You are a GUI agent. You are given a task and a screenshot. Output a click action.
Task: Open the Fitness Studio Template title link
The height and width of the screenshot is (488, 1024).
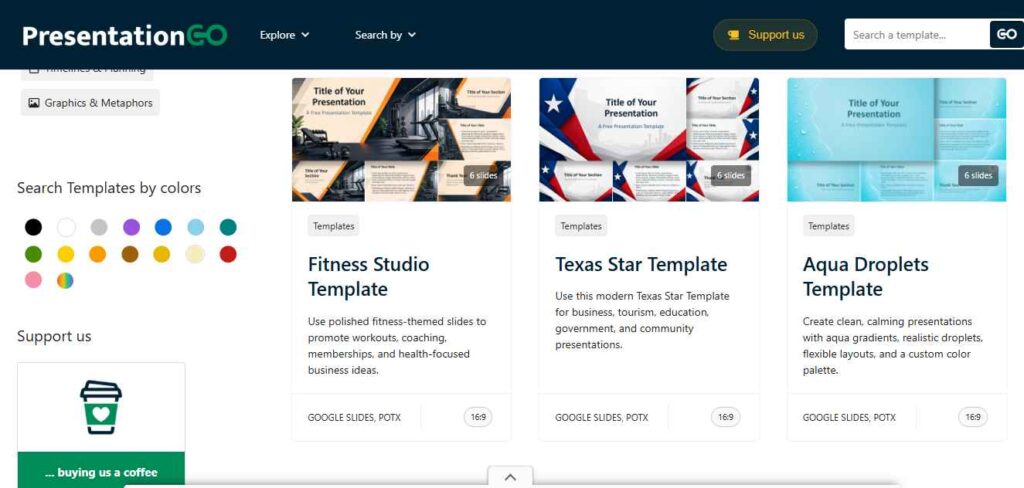tap(368, 276)
